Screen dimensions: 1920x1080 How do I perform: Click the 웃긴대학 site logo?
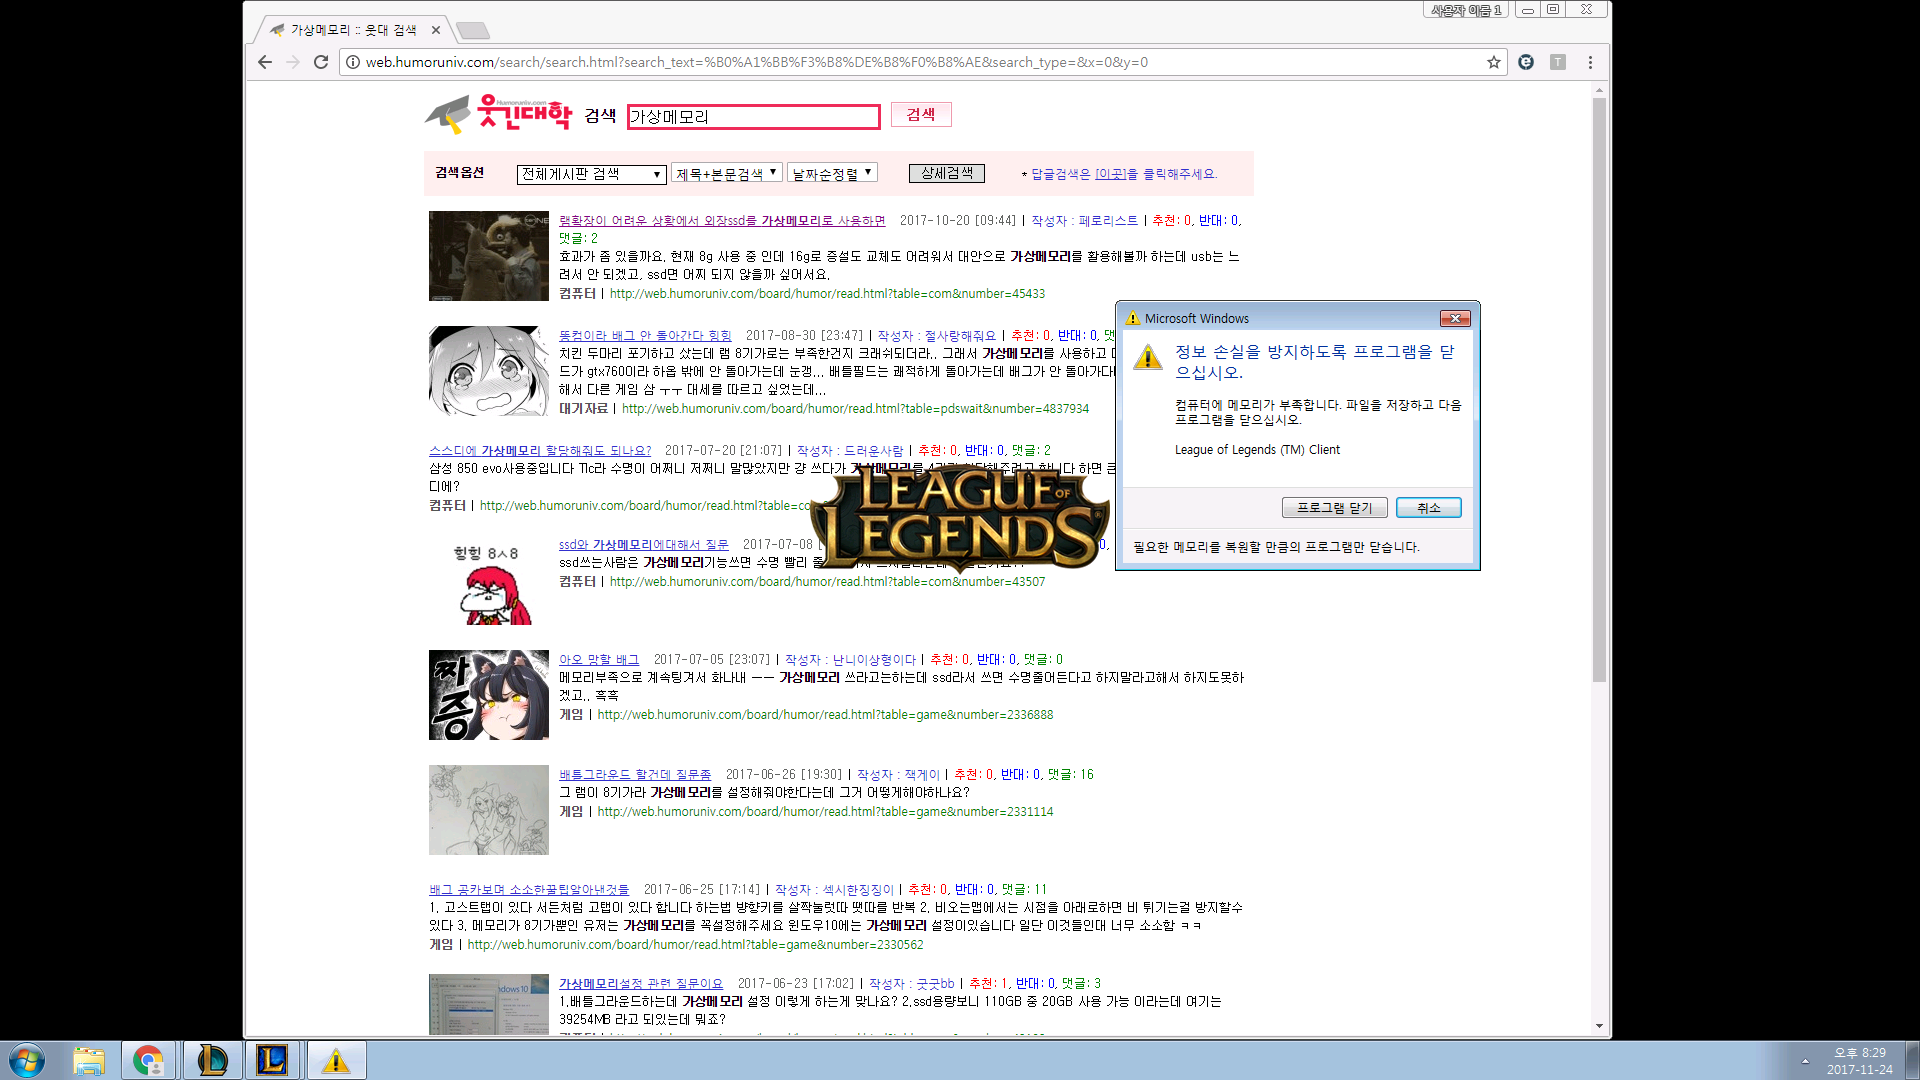pos(499,115)
